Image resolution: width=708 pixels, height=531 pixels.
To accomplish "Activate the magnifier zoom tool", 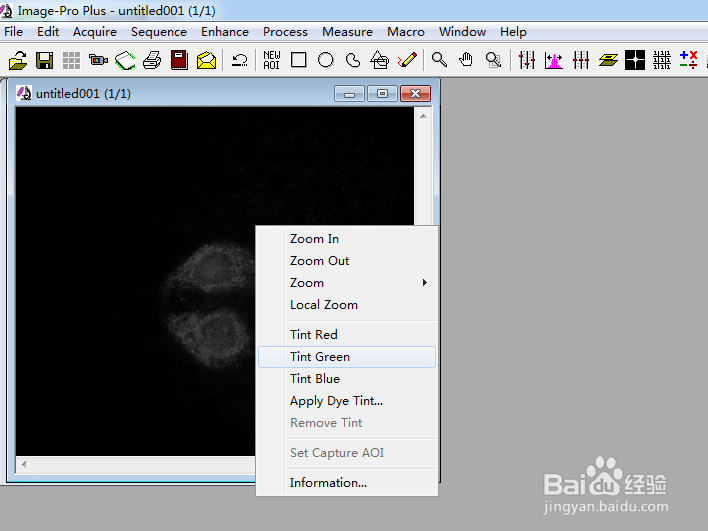I will 439,60.
